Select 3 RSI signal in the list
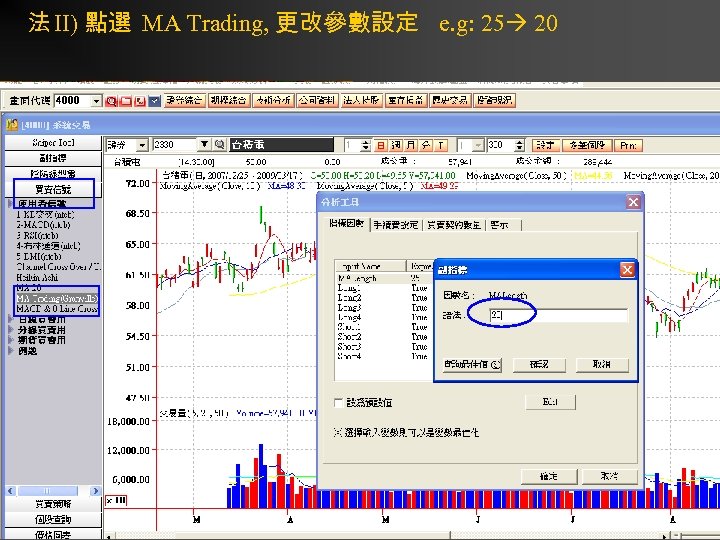The image size is (720, 540). click(38, 236)
